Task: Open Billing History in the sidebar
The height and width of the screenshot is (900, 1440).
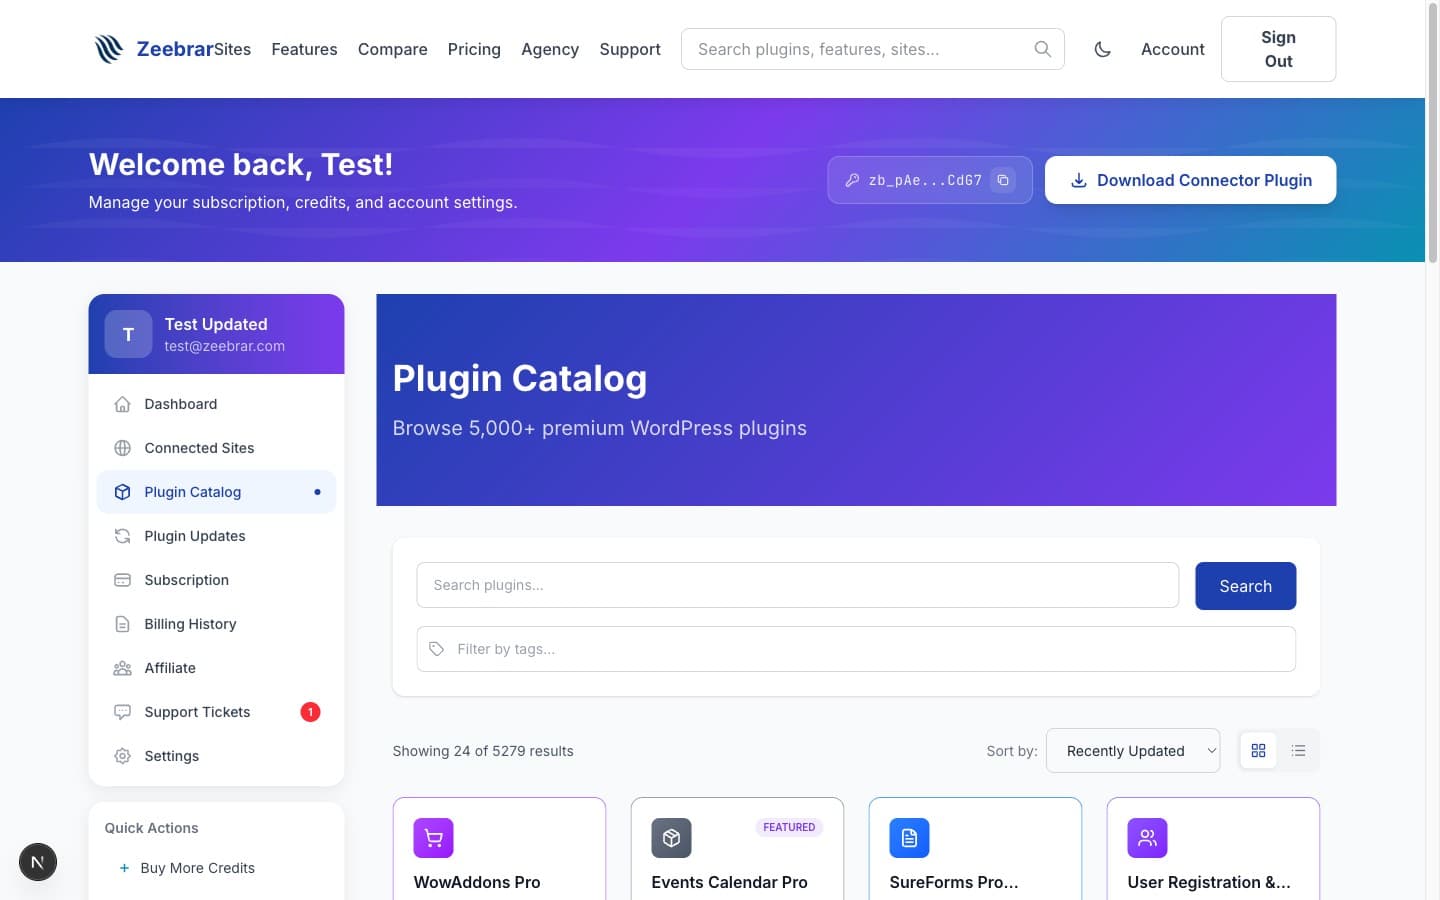Action: click(216, 624)
